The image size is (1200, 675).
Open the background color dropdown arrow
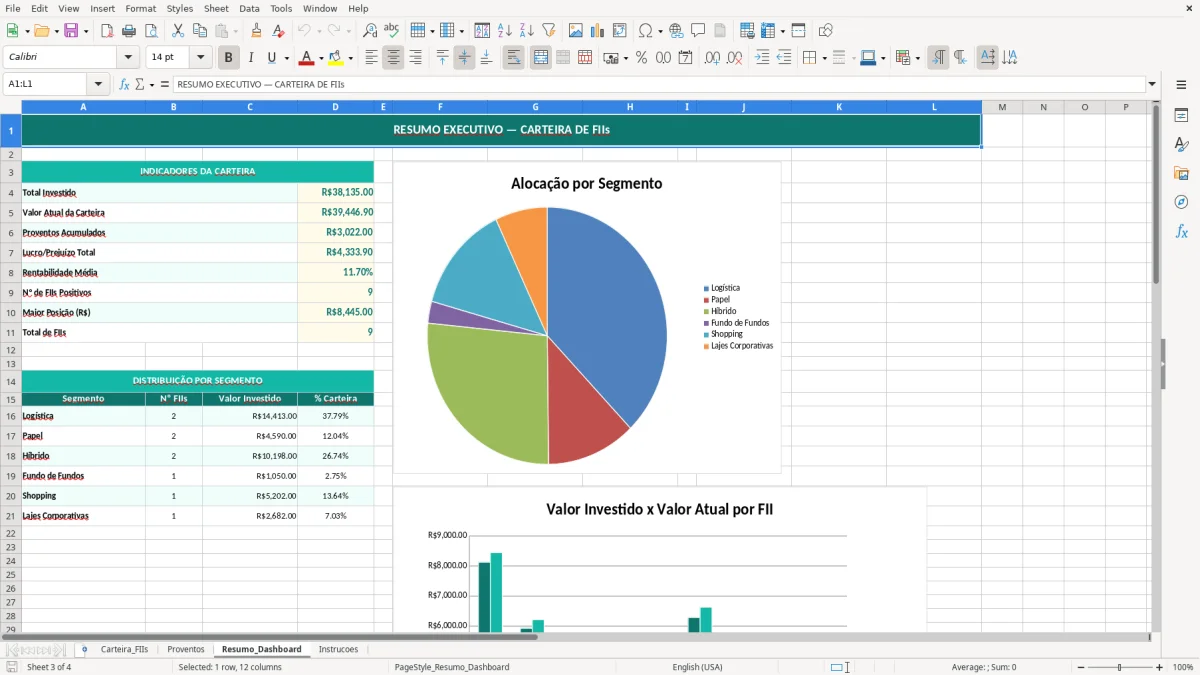pyautogui.click(x=350, y=58)
